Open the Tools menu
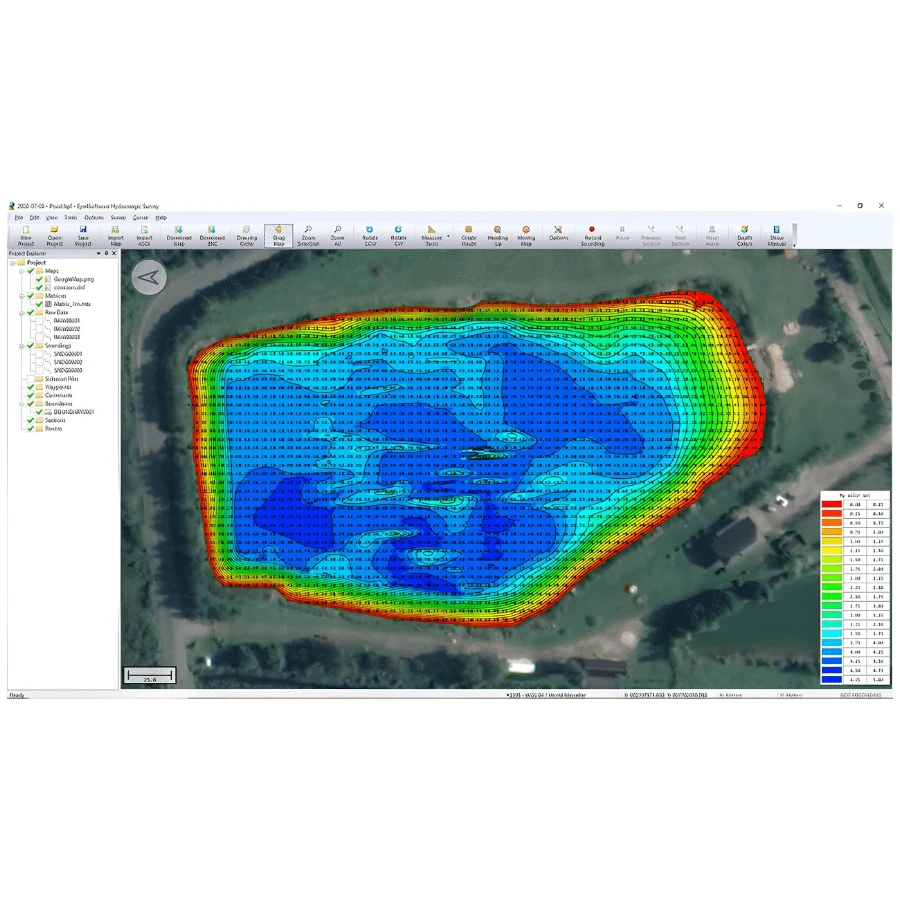Viewport: 900px width, 900px height. pos(71,218)
